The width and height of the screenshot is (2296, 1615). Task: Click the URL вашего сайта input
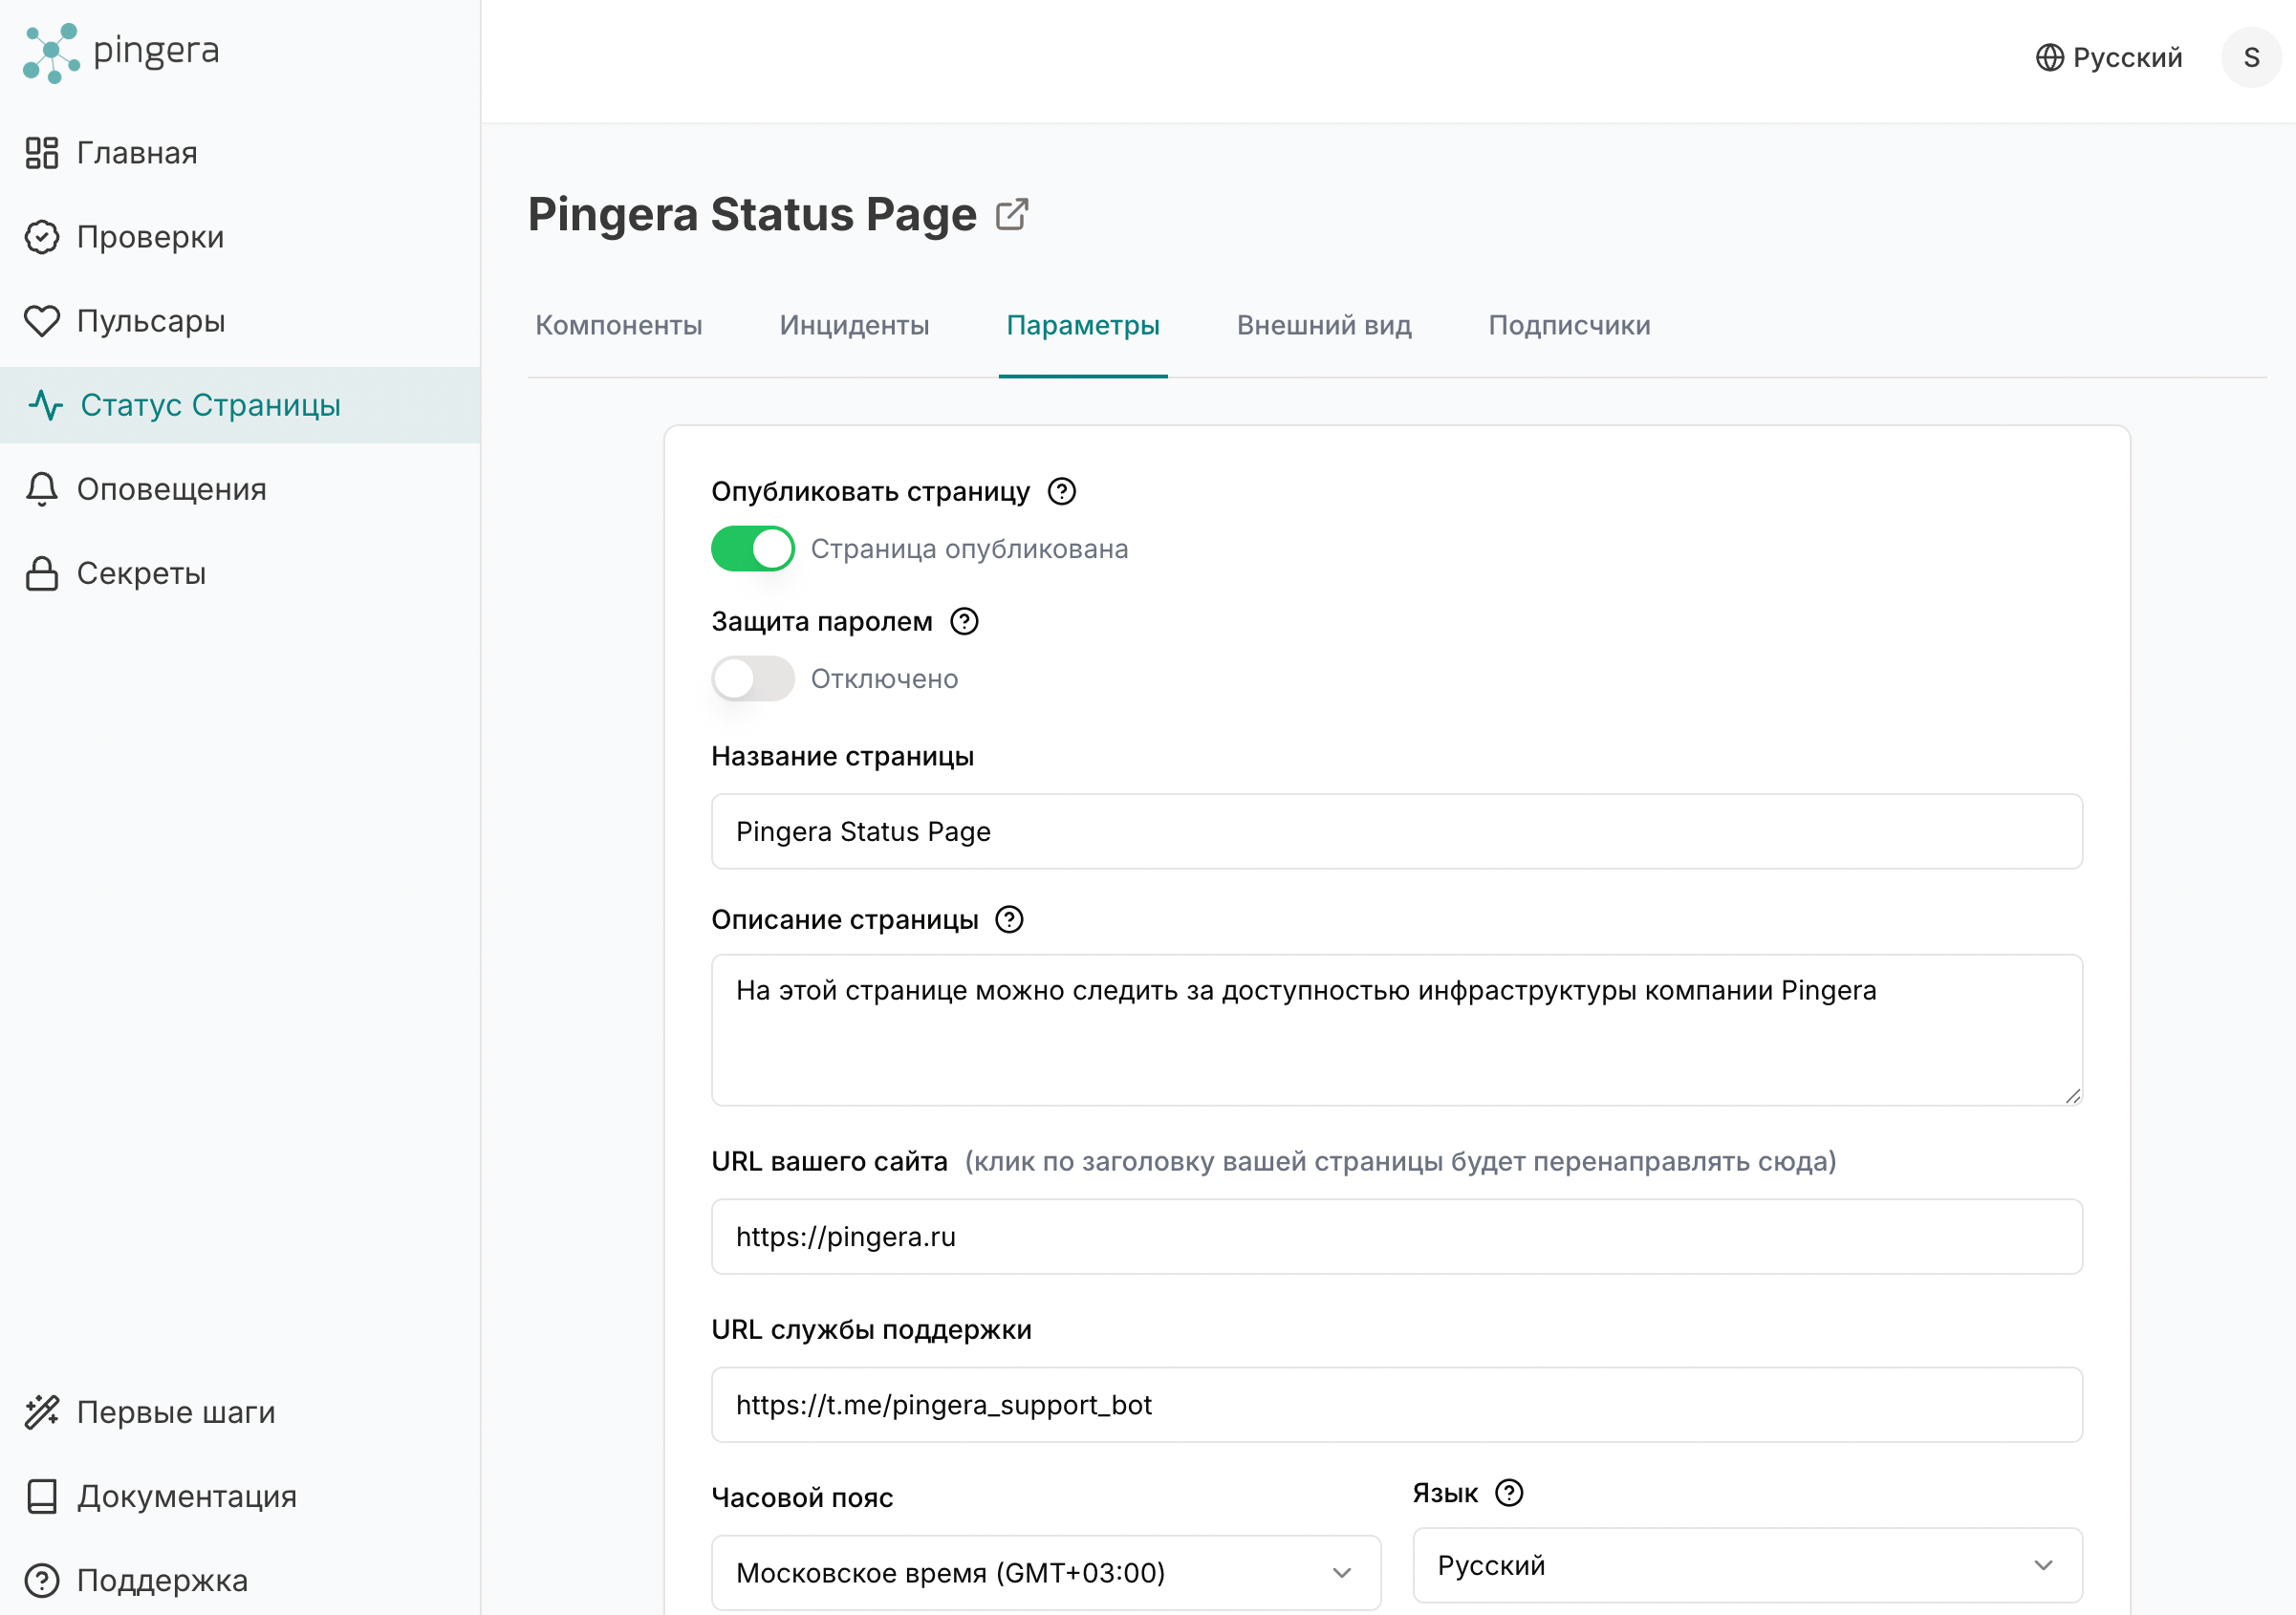(1397, 1236)
